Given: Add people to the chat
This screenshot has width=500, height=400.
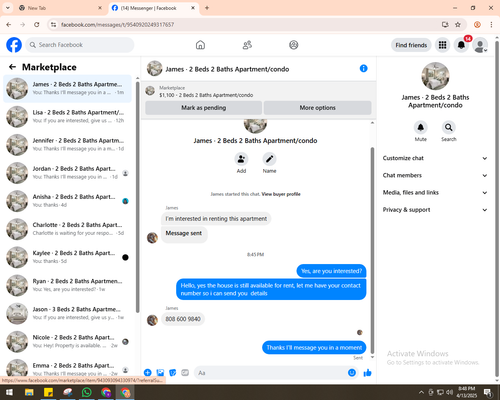Looking at the screenshot, I should coord(241,159).
